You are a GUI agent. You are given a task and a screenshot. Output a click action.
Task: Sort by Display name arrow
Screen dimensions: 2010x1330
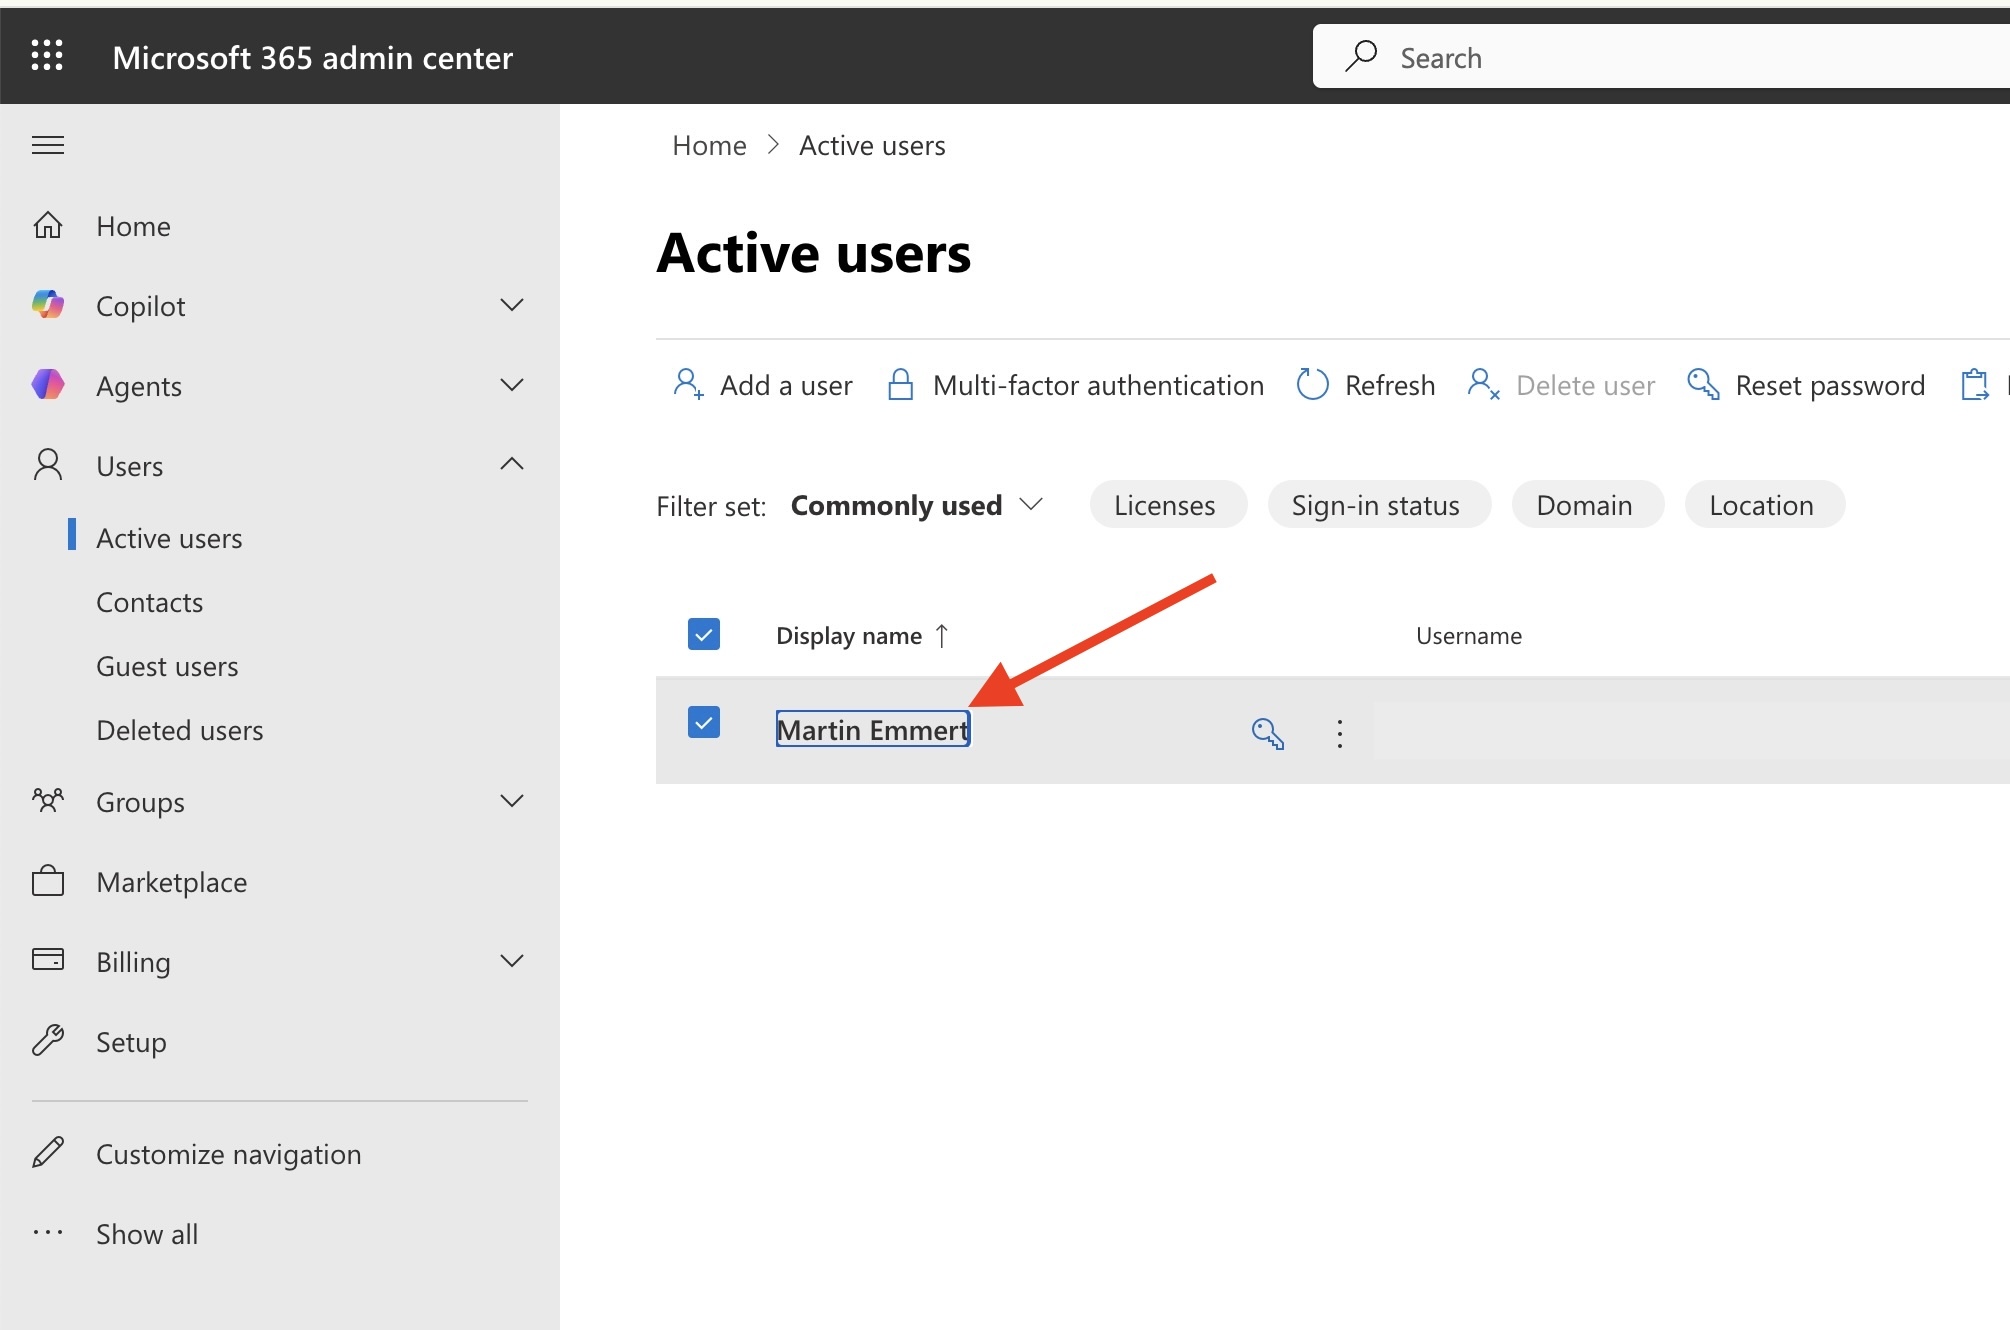[x=941, y=635]
